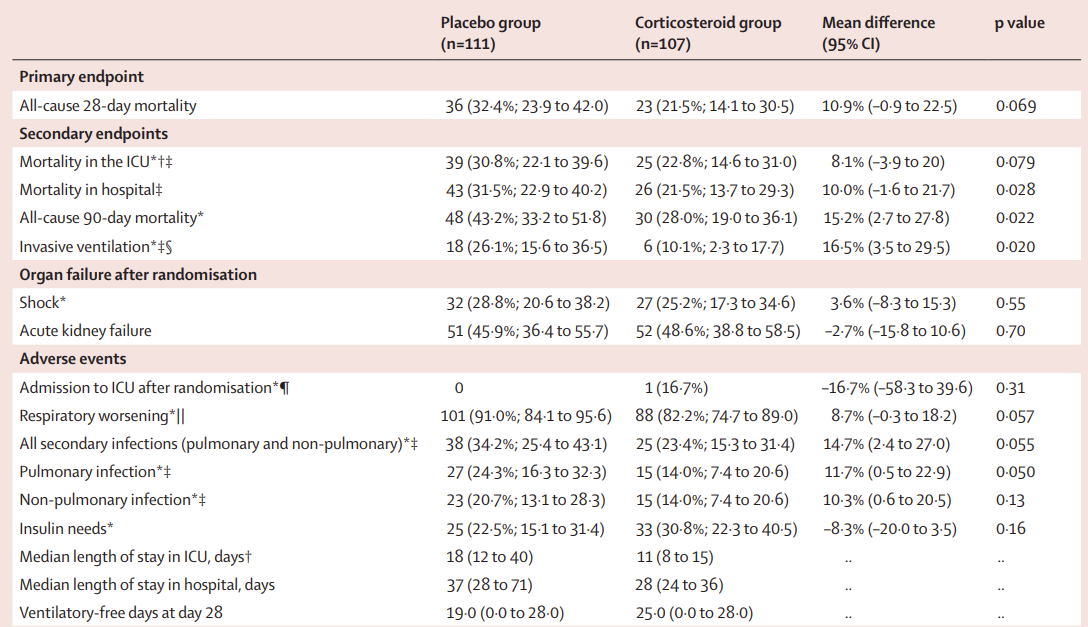Select the 'Mean difference (95% CI)' header
This screenshot has height=627, width=1088.
point(878,33)
